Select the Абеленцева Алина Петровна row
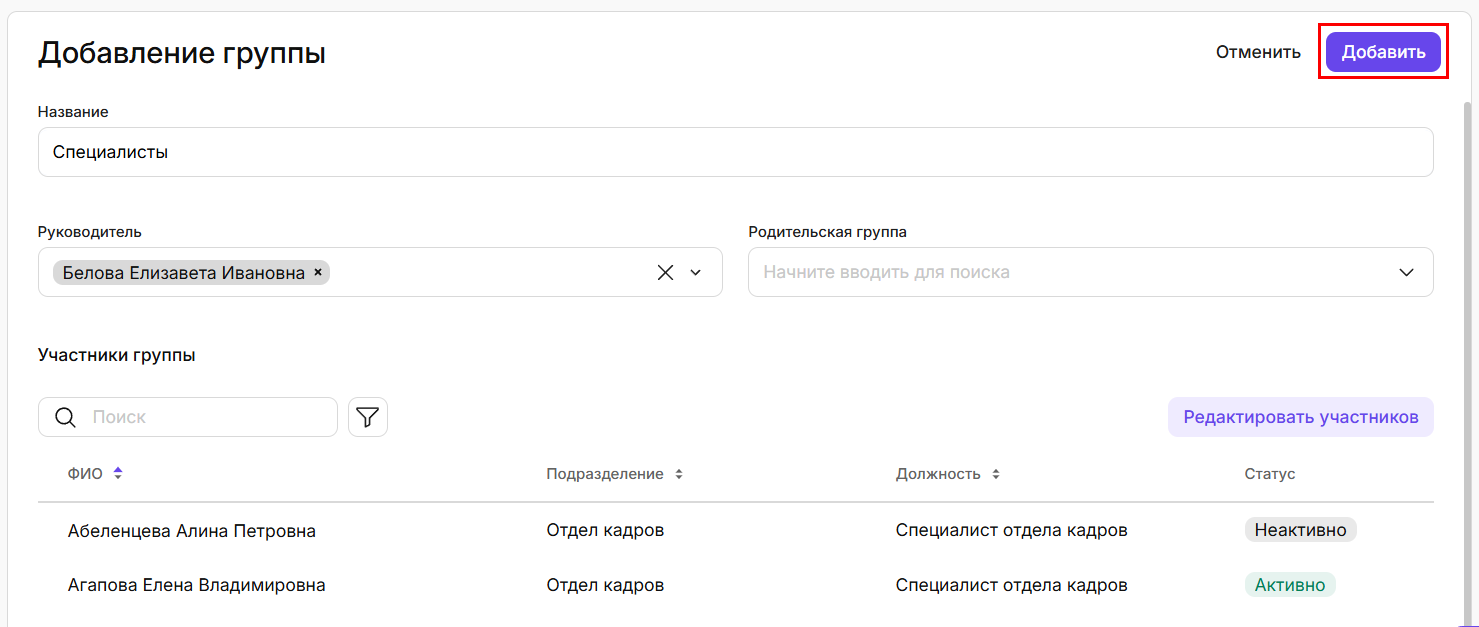The width and height of the screenshot is (1479, 627). [x=192, y=531]
